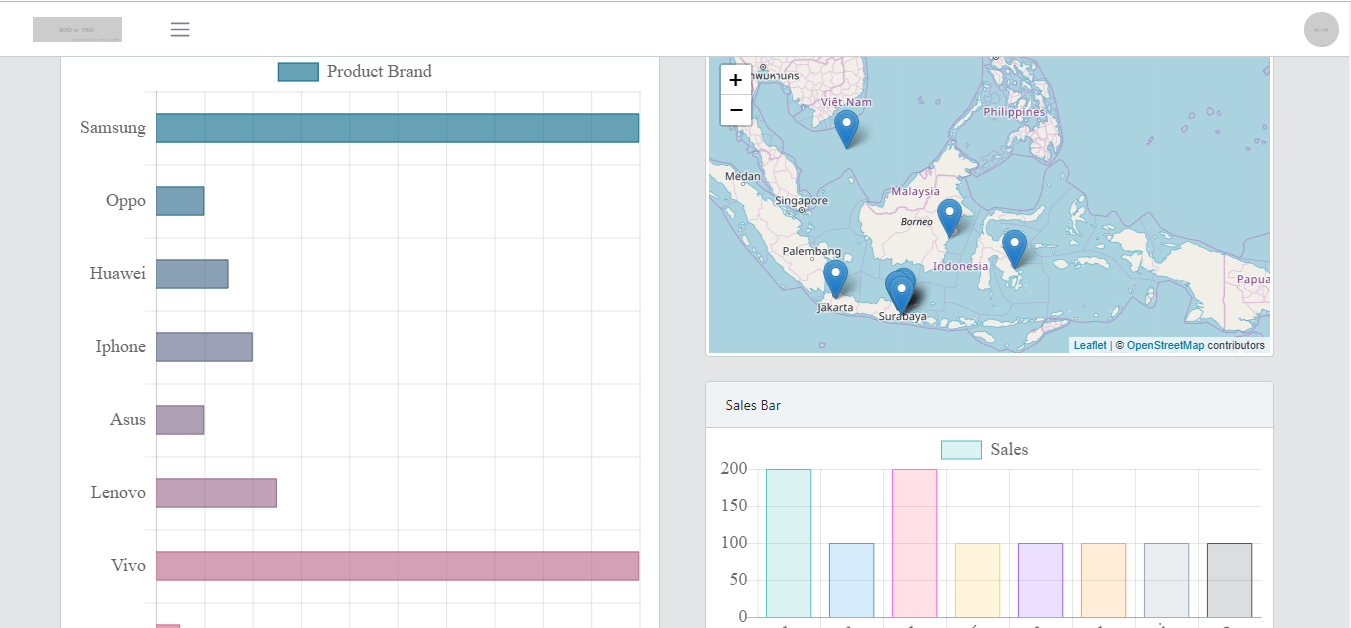Select the map marker near Jakarta
The image size is (1351, 628).
tap(835, 279)
